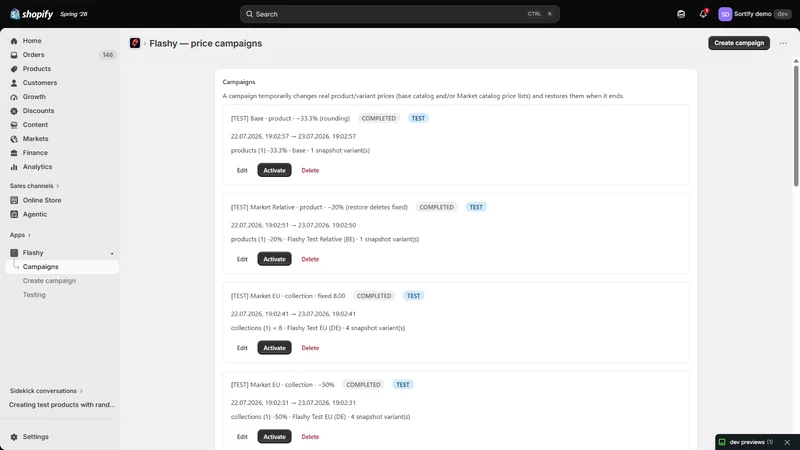Screen dimensions: 800x450
Task: Click the Content sidebar icon
Action: tap(14, 124)
